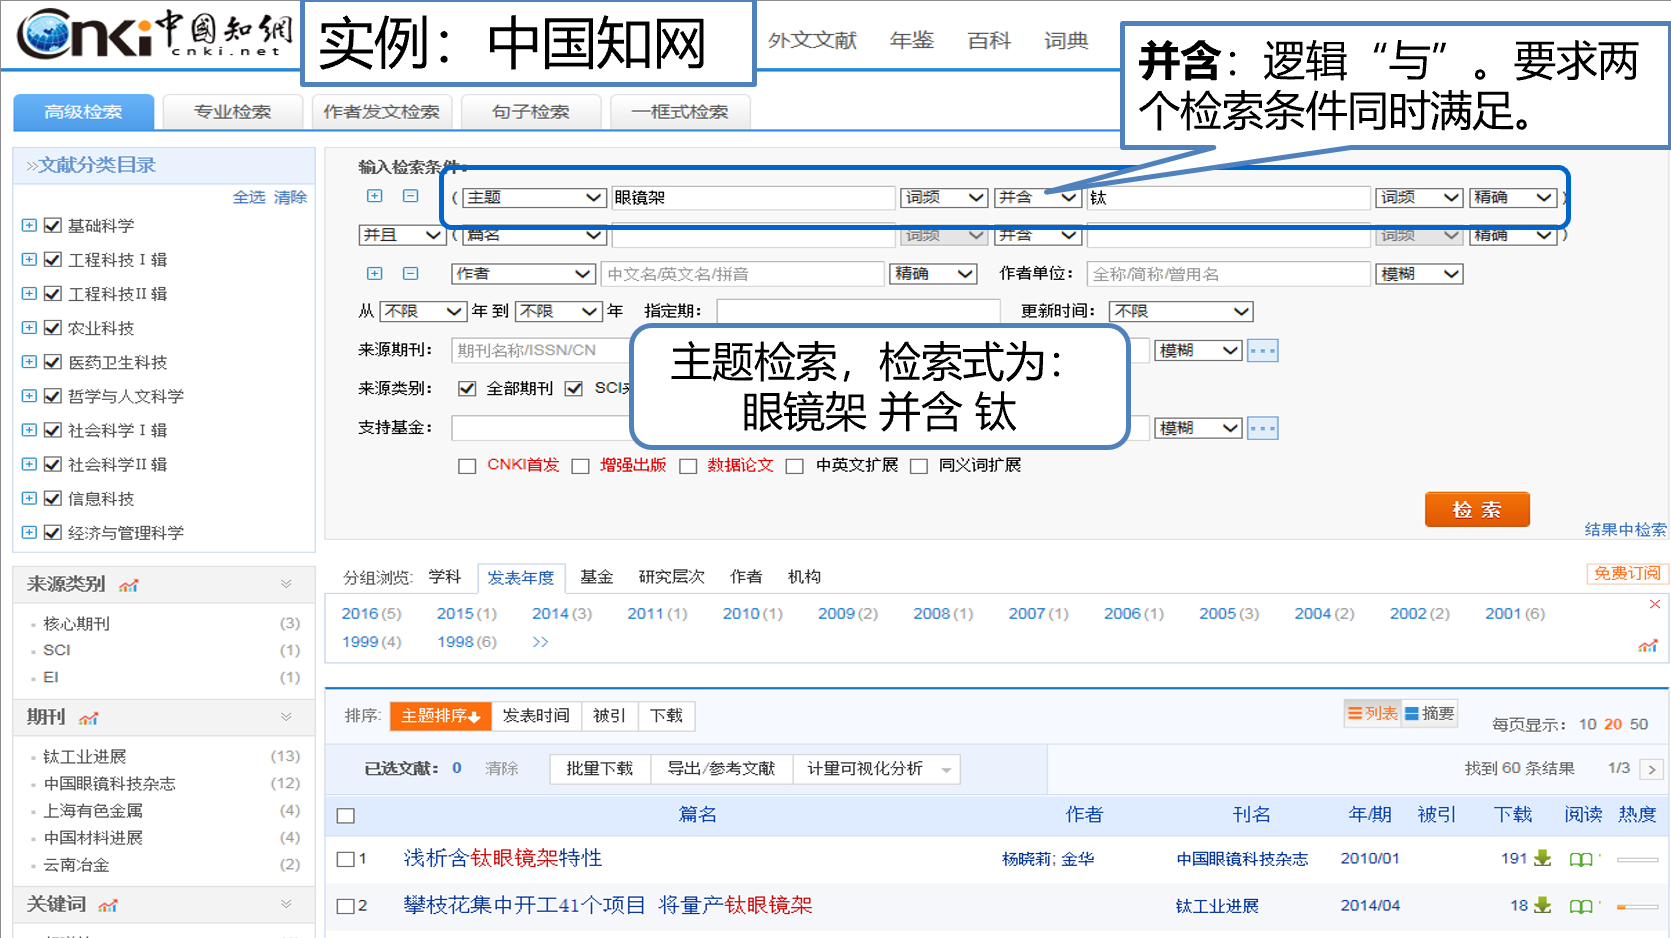Open the 更新时间 不限 dropdown
This screenshot has width=1671, height=938.
[x=1180, y=311]
